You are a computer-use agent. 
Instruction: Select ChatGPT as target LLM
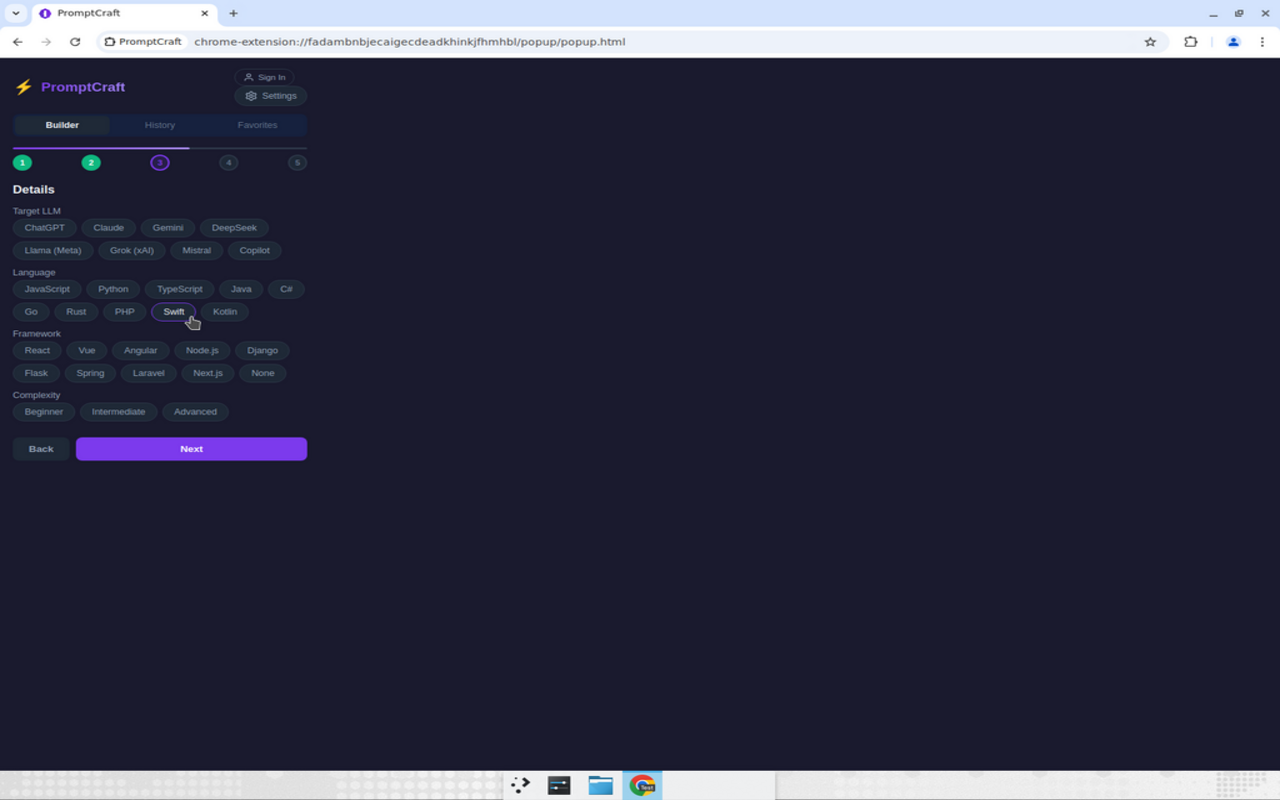click(45, 228)
